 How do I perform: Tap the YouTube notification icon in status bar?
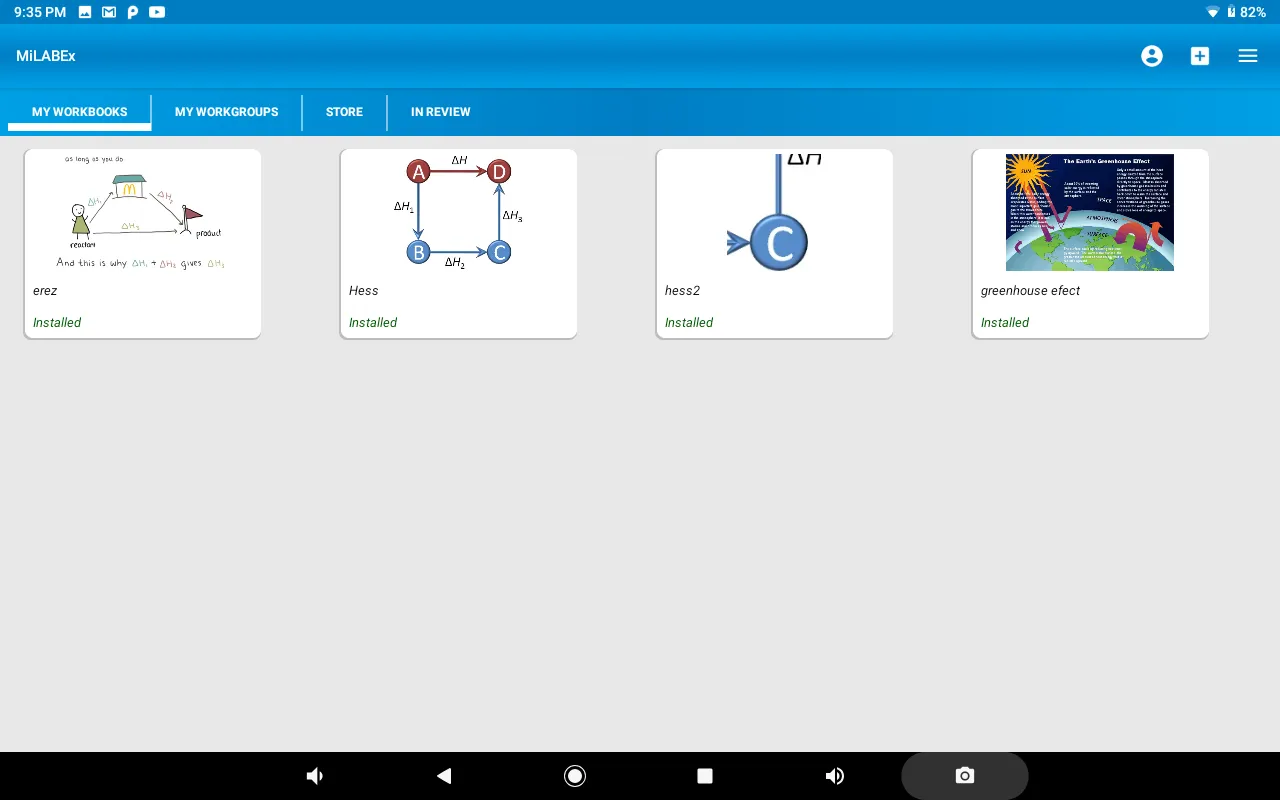pyautogui.click(x=157, y=12)
